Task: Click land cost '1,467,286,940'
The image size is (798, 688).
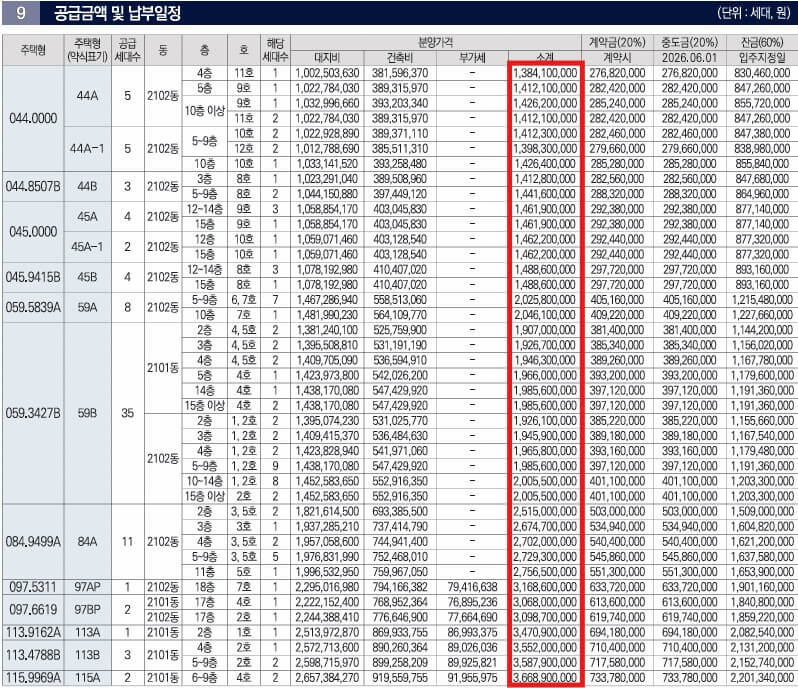Action: coord(327,300)
